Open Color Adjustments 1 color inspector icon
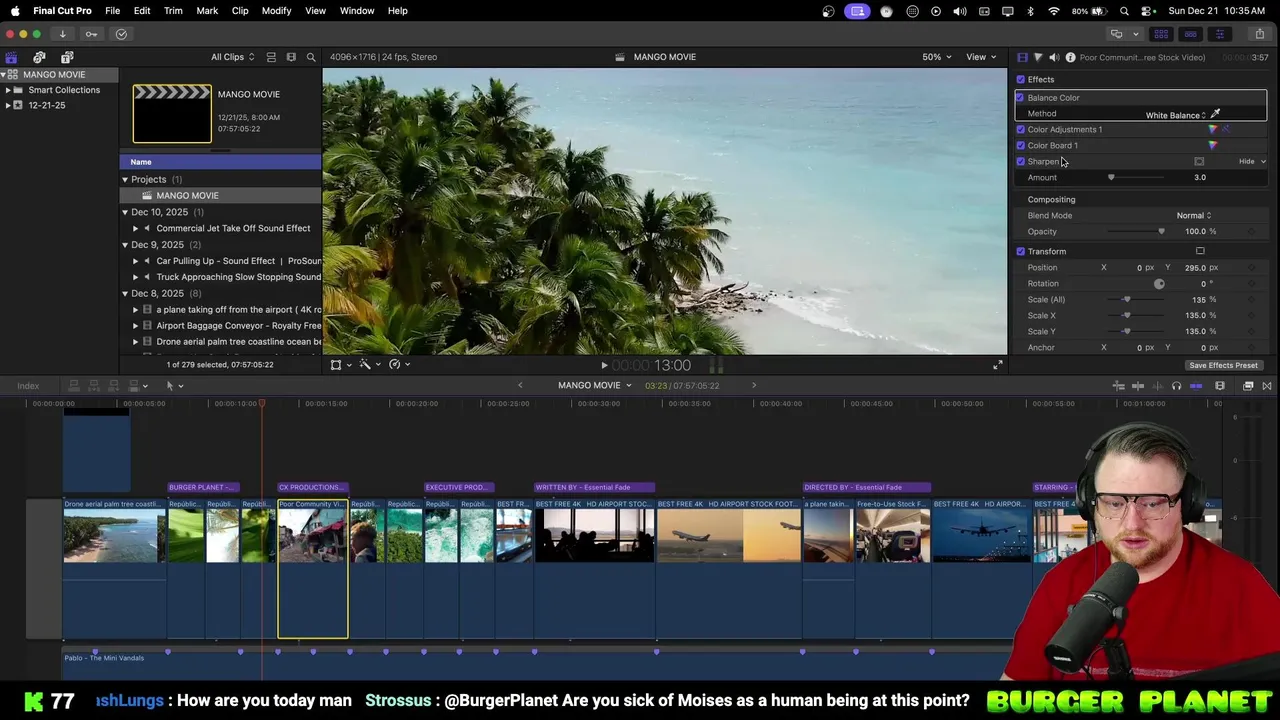 tap(1213, 129)
